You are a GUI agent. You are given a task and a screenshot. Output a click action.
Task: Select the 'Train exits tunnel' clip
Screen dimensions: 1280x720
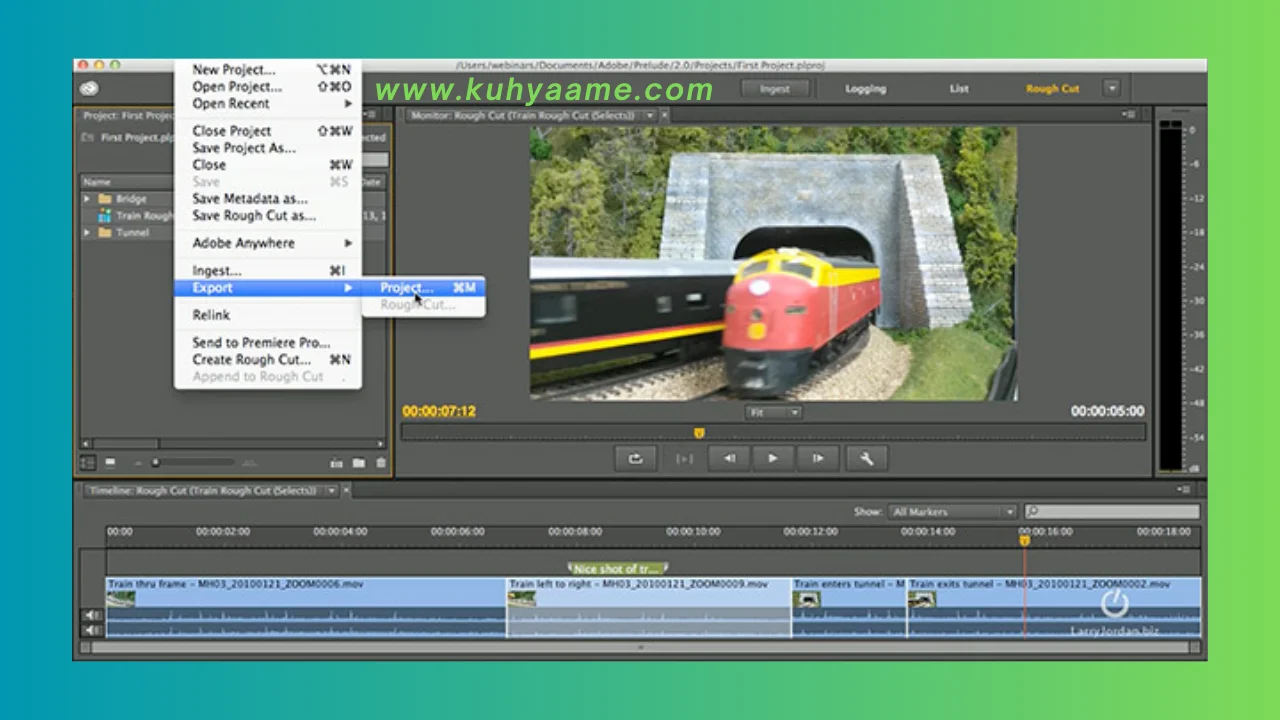click(x=1054, y=607)
